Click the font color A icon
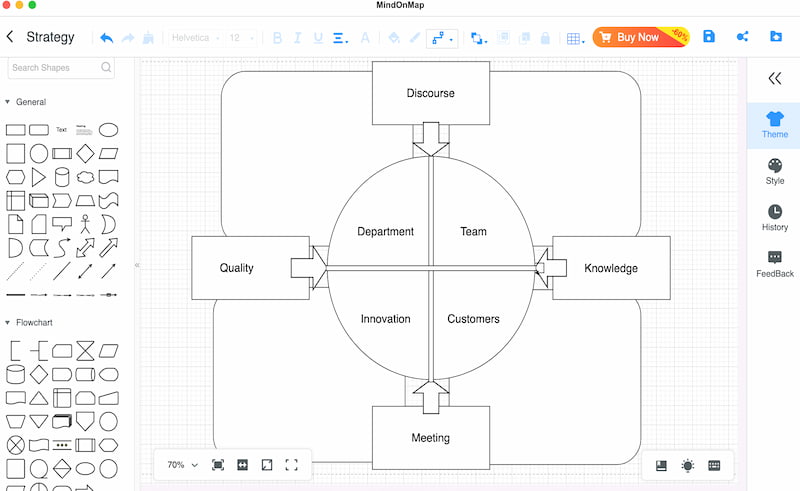This screenshot has height=491, width=800. (365, 38)
